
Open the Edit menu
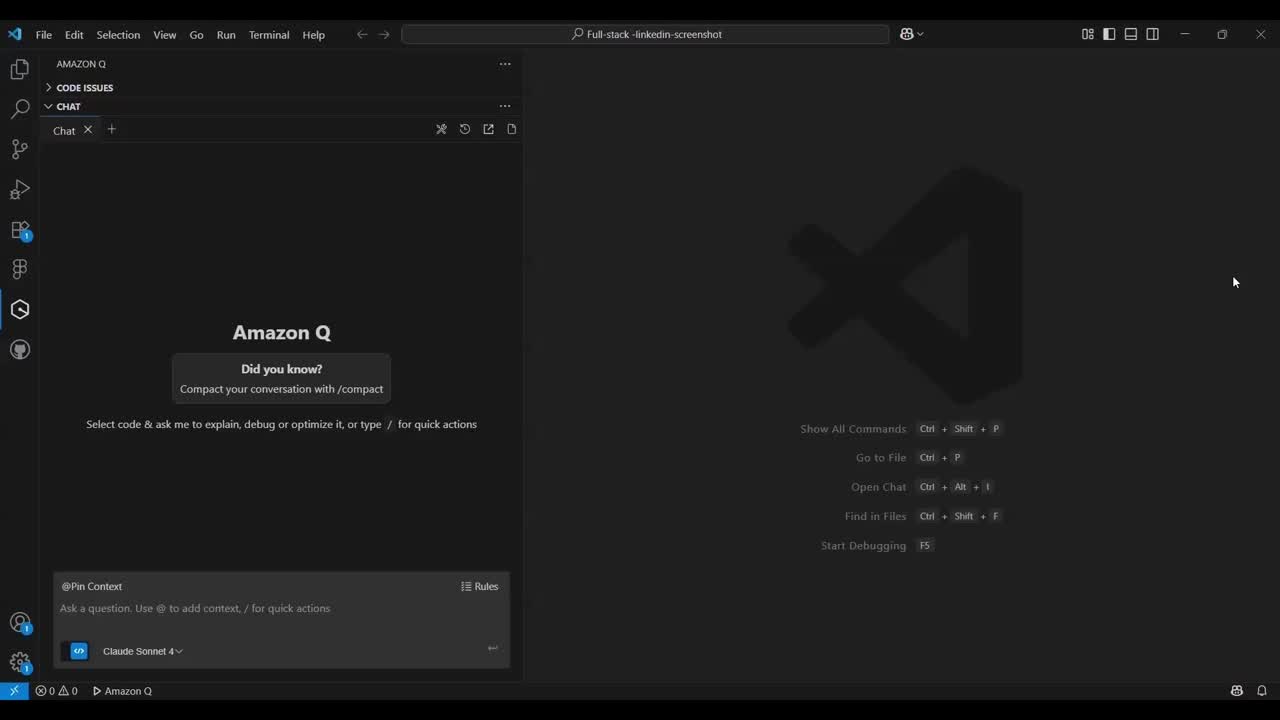coord(74,34)
